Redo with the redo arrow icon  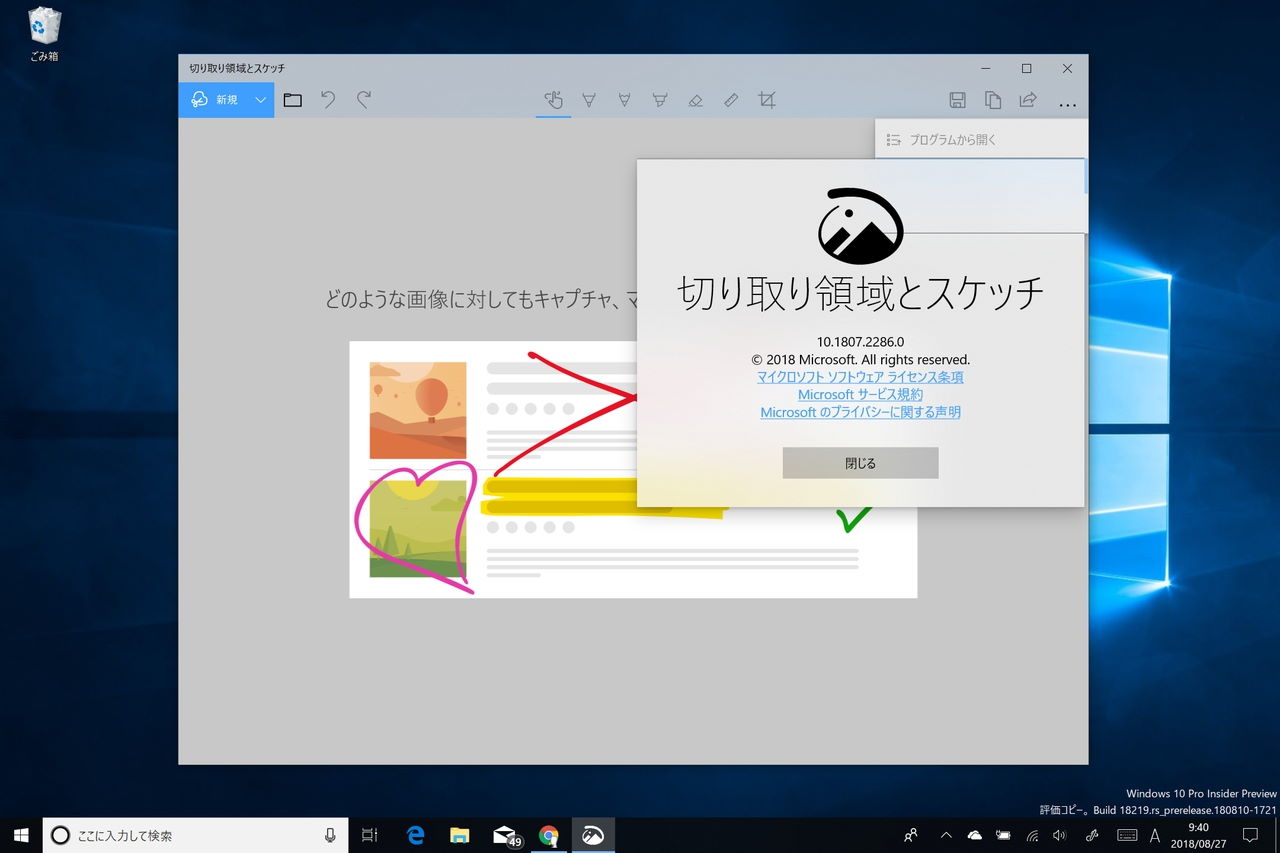tap(364, 100)
